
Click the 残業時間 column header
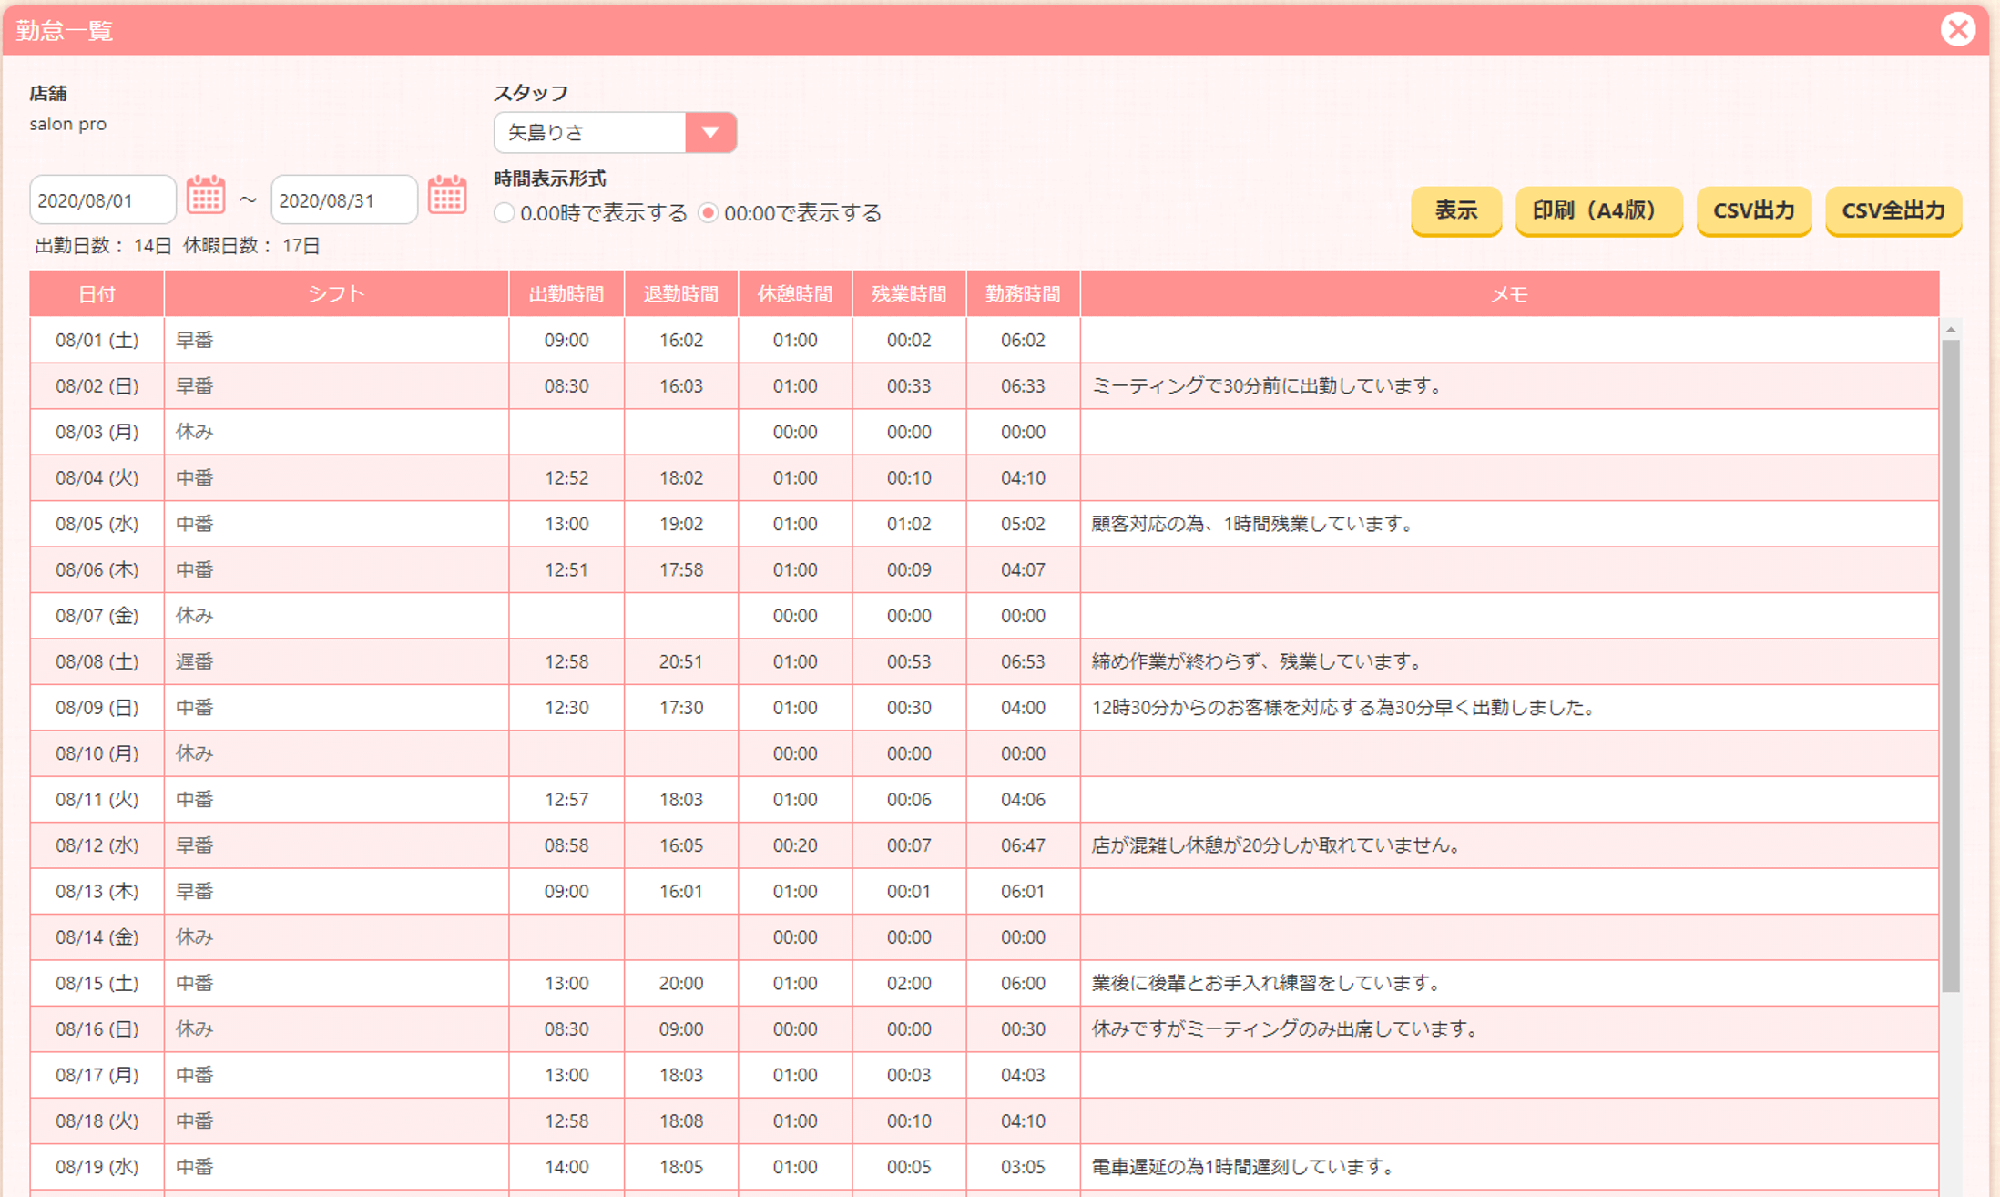pyautogui.click(x=909, y=294)
